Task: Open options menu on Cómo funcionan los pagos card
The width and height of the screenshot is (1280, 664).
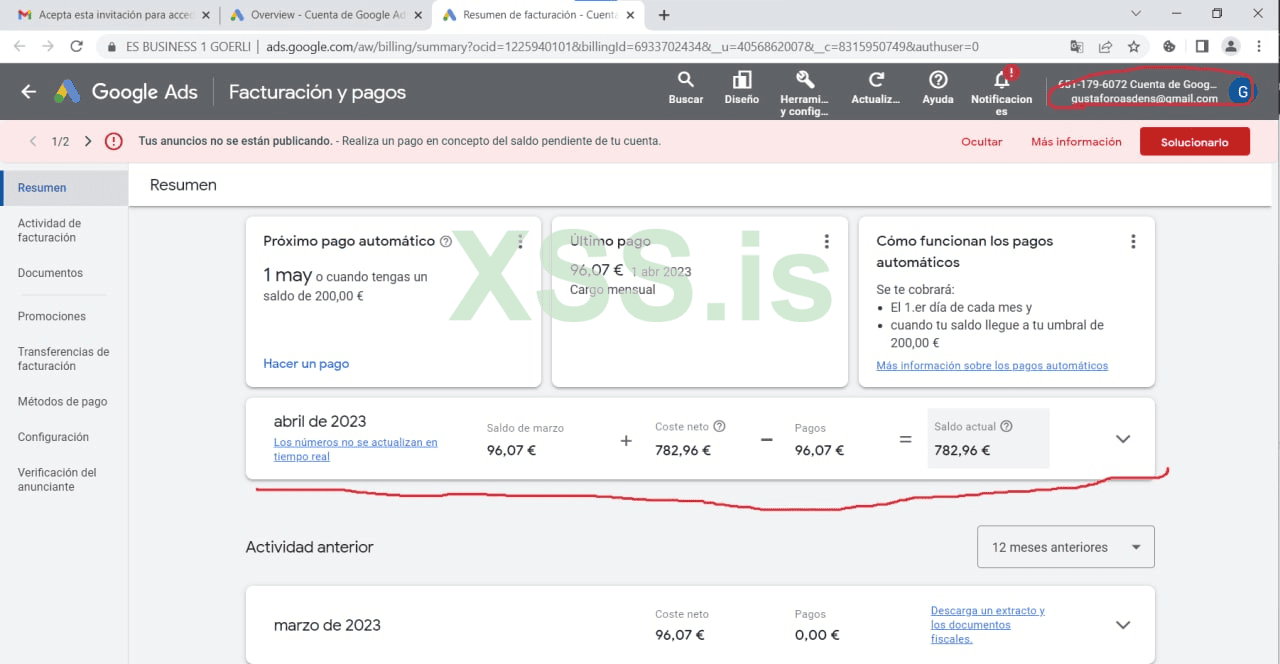Action: (x=1133, y=242)
